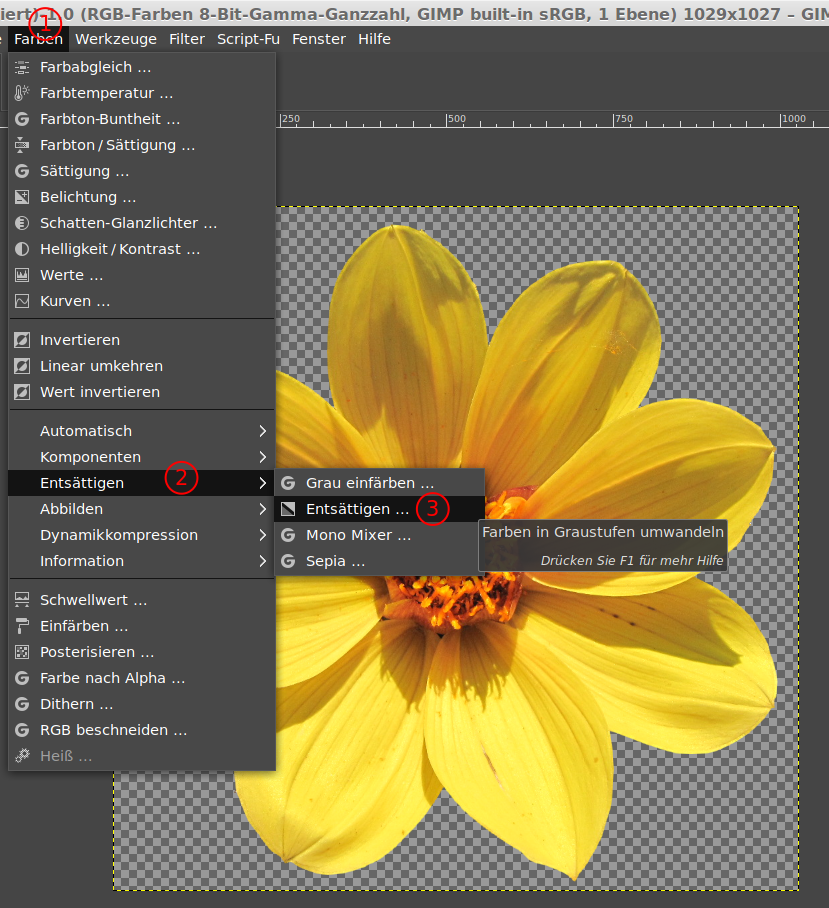Open the Filter menu

pos(187,39)
